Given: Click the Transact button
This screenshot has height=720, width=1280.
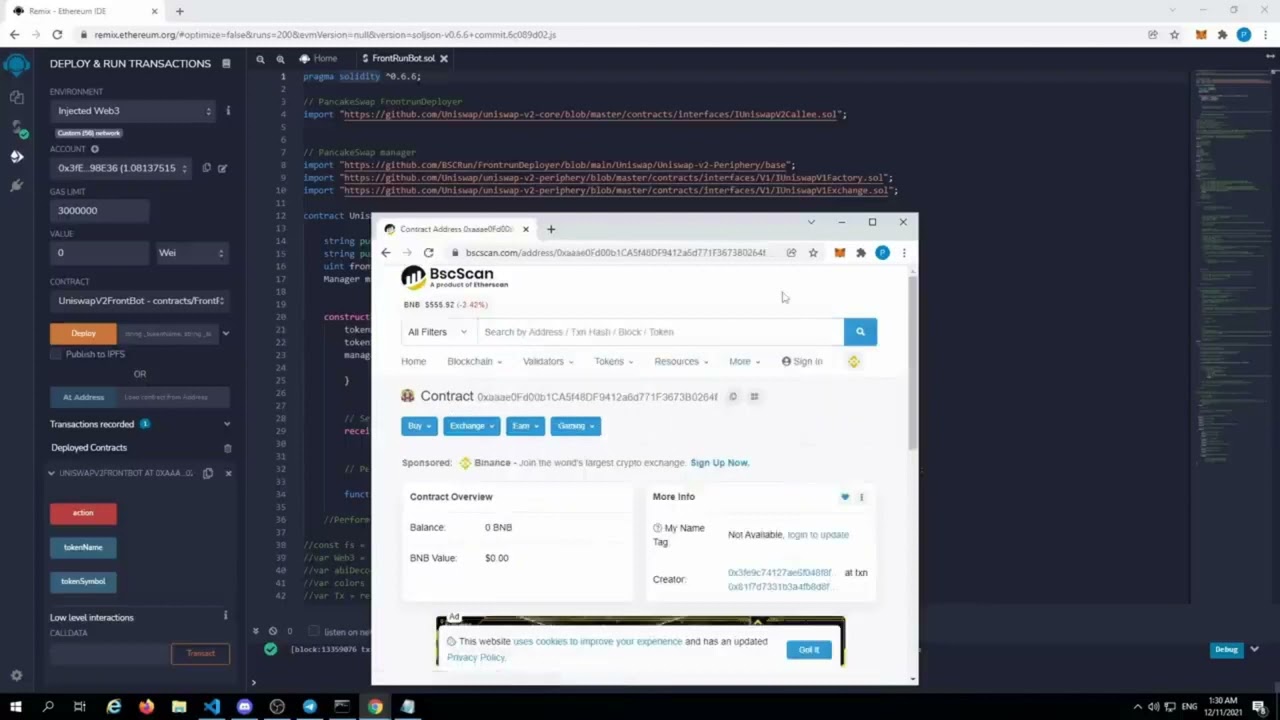Looking at the screenshot, I should tap(200, 654).
